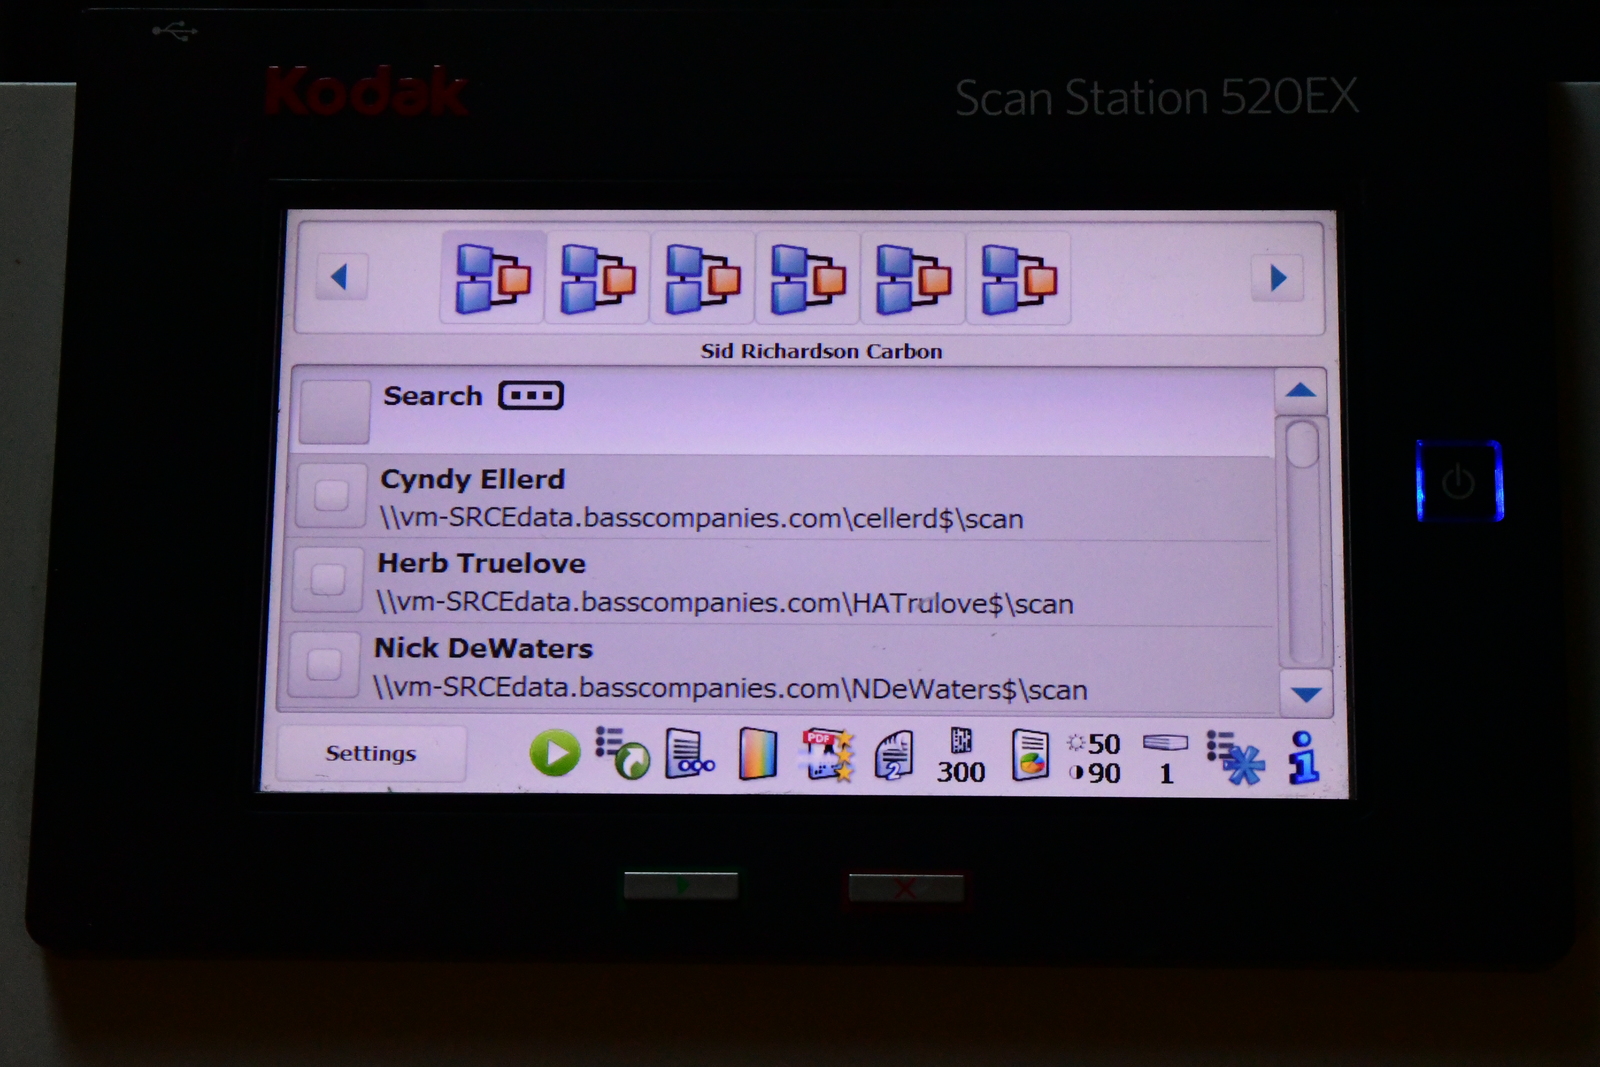Image resolution: width=1600 pixels, height=1067 pixels.
Task: Check the Cyndy Ellerd destination checkbox
Action: (331, 494)
